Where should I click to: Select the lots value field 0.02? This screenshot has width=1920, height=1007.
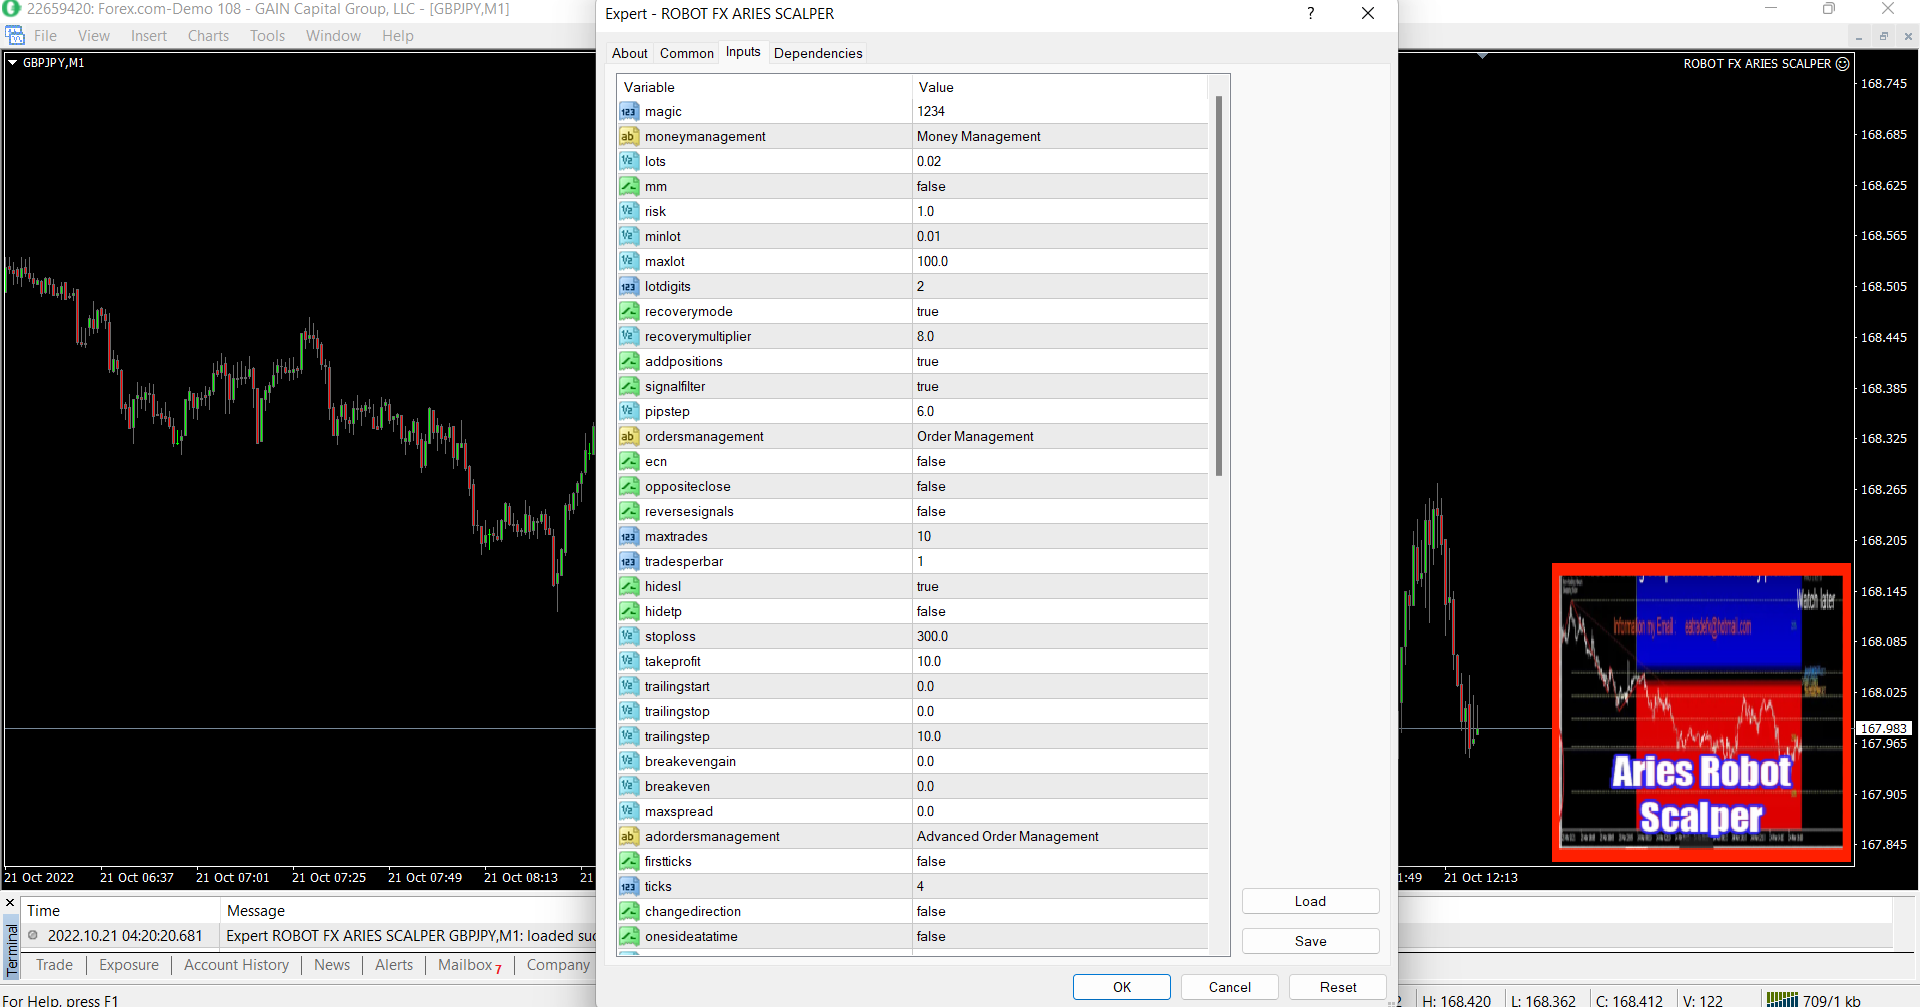[x=1060, y=161]
